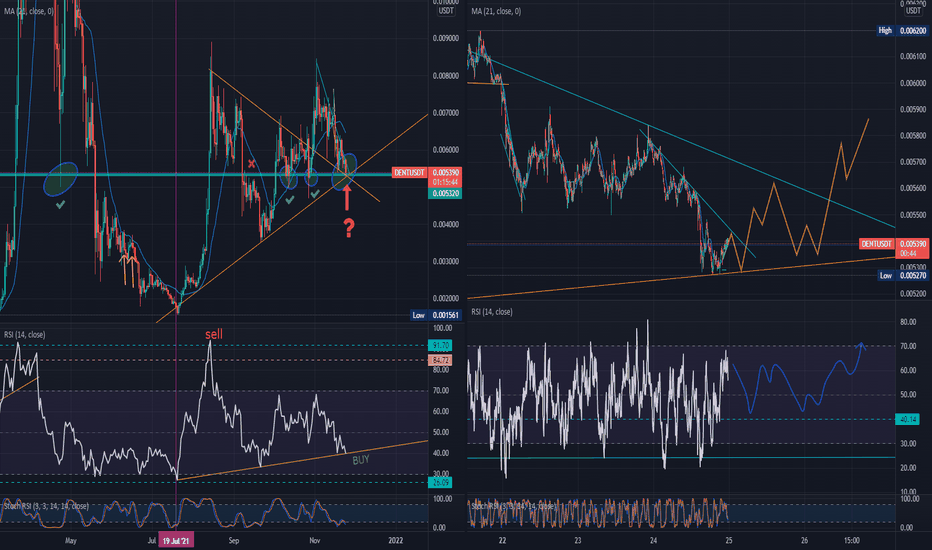Image resolution: width=932 pixels, height=550 pixels.
Task: Click DENTUSDT price label on right chart axis
Action: coord(877,244)
